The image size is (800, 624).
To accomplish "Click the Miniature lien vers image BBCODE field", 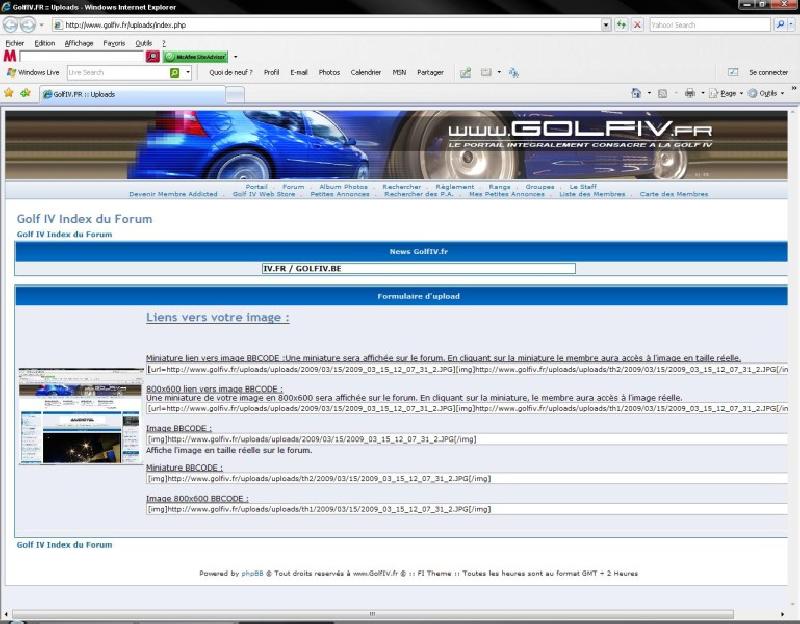I will tap(467, 369).
